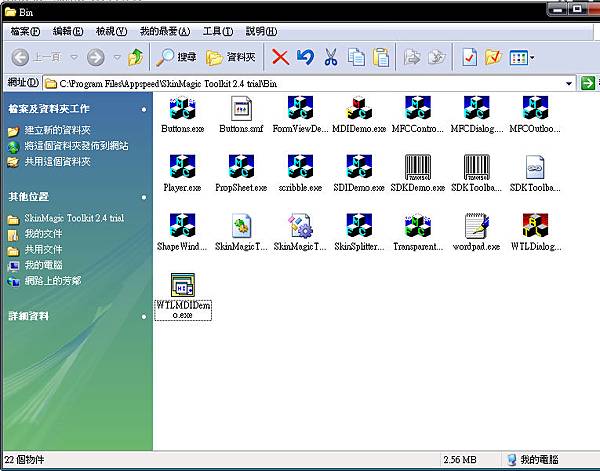Toggle the 資料夾 (Folders) pane button
This screenshot has width=600, height=471.
231,57
